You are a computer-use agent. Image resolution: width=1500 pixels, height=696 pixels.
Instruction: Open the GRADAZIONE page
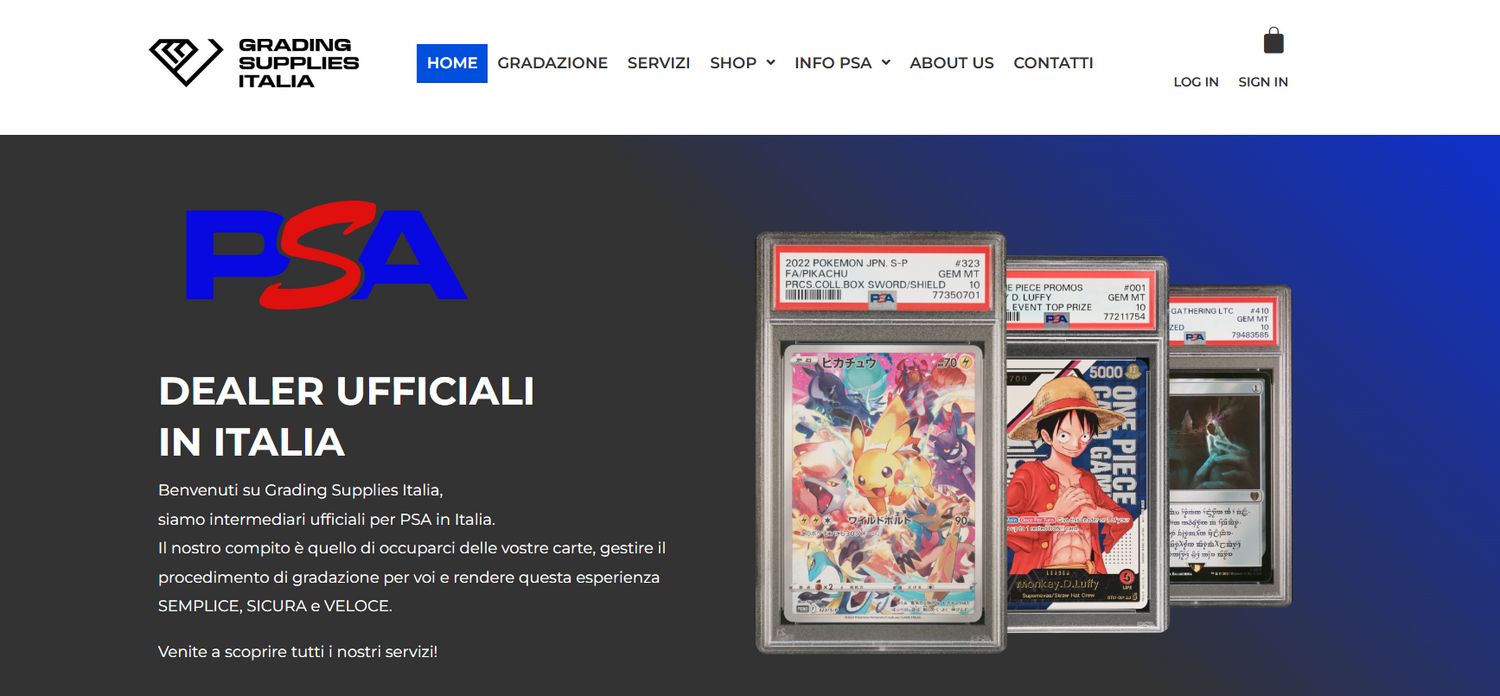tap(552, 63)
